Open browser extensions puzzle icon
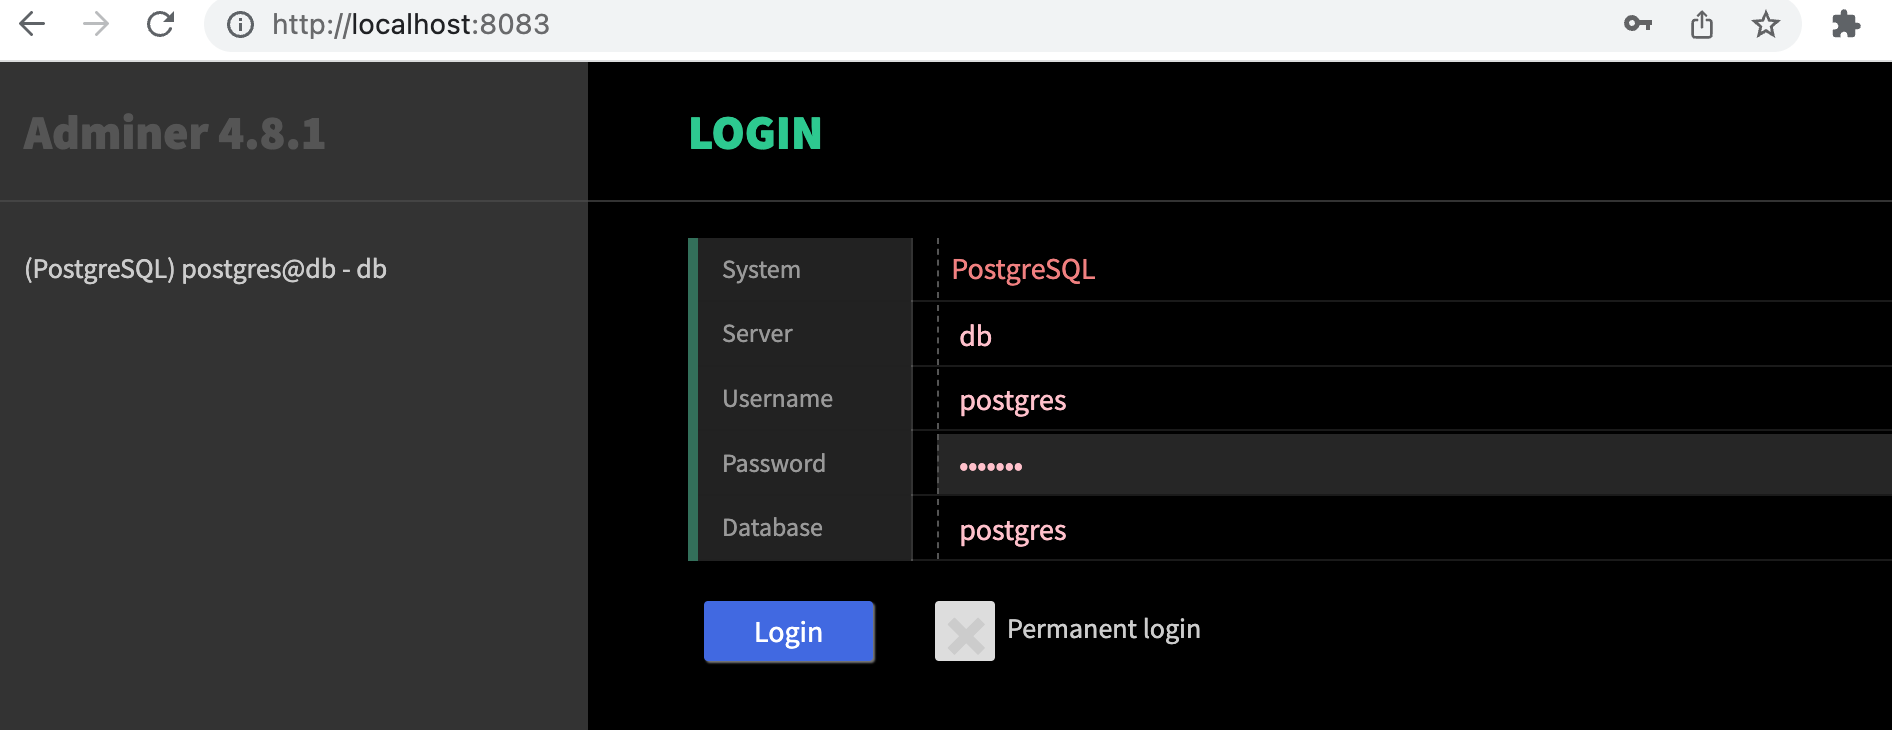 (x=1846, y=24)
